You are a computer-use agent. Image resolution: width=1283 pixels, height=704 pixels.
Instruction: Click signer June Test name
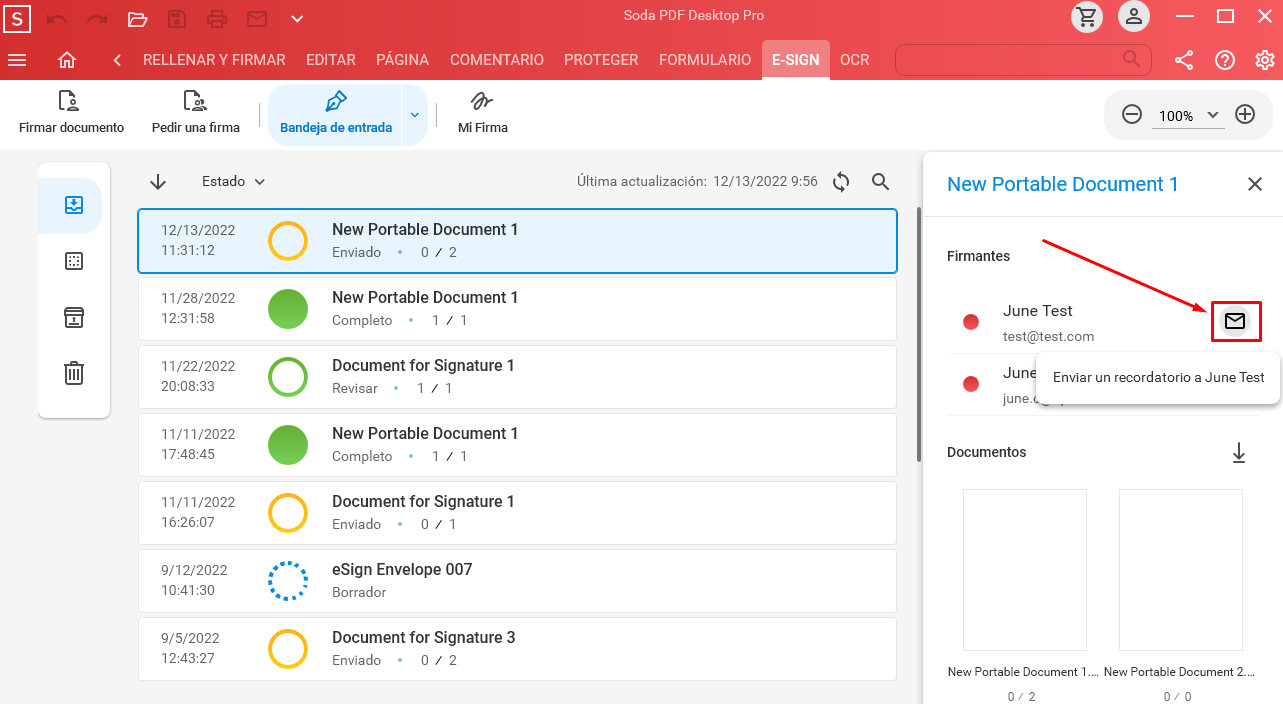(1038, 311)
